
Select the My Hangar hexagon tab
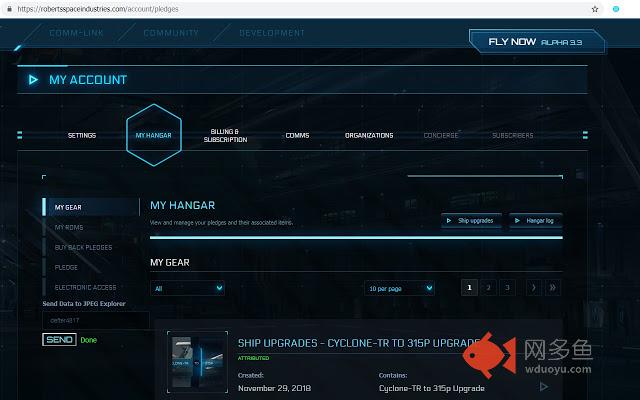153,135
